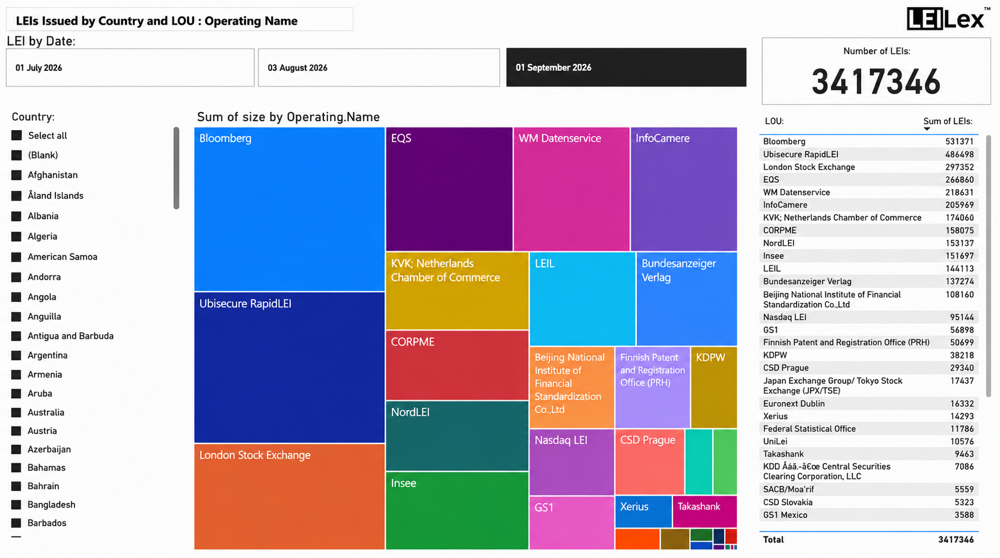Select the CSD Prague treemap tile
Screen dimensions: 1000x558
click(x=650, y=462)
